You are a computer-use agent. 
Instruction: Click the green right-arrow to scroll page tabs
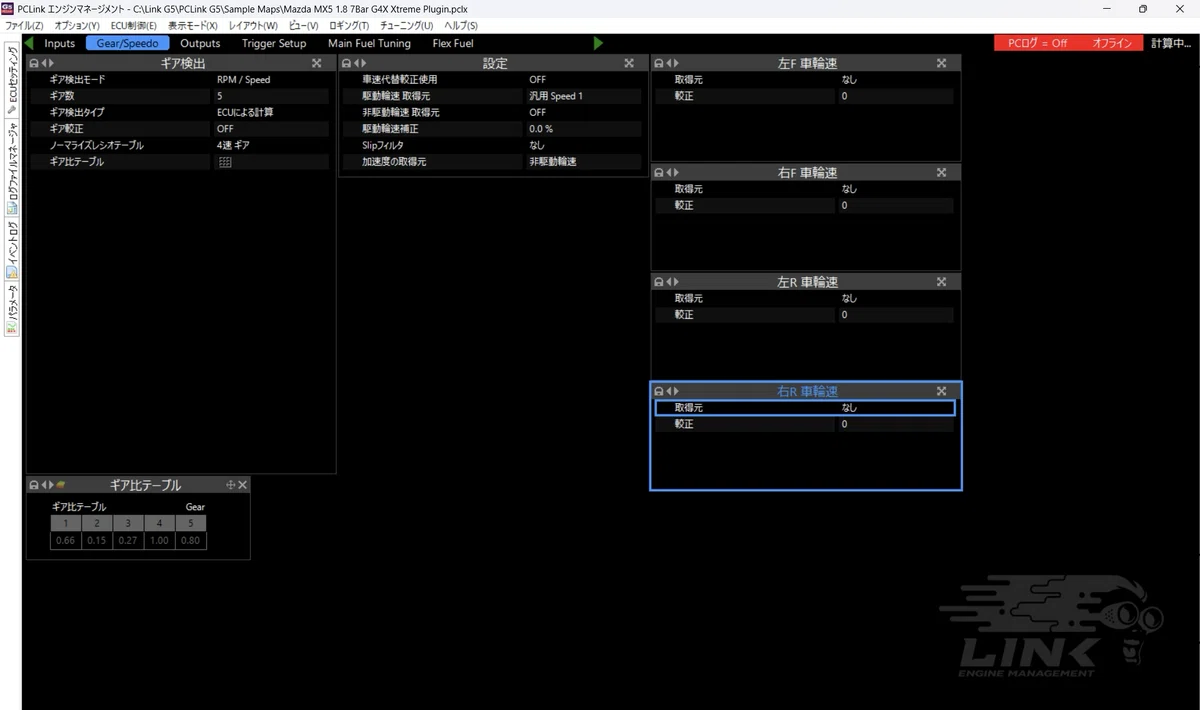pyautogui.click(x=598, y=43)
